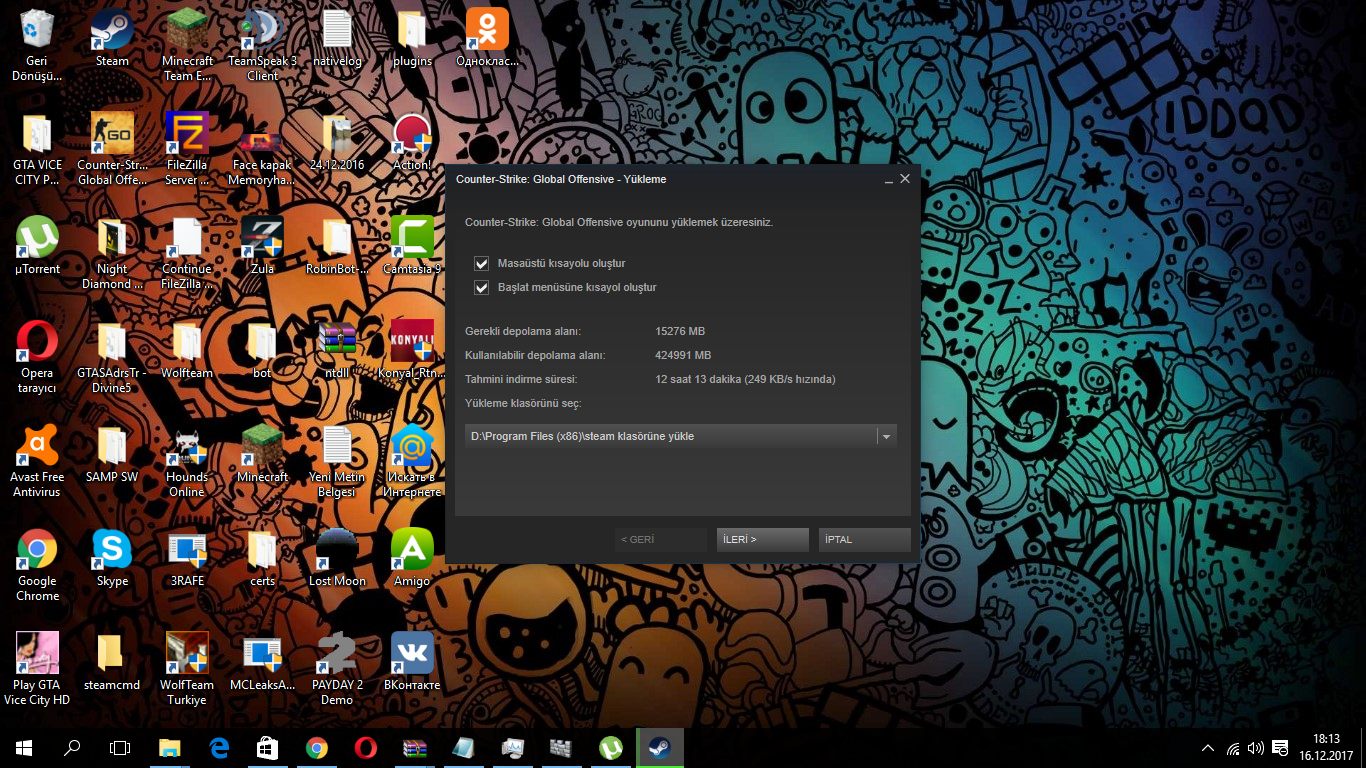Show hidden system tray icons
This screenshot has width=1366, height=768.
tap(1208, 748)
